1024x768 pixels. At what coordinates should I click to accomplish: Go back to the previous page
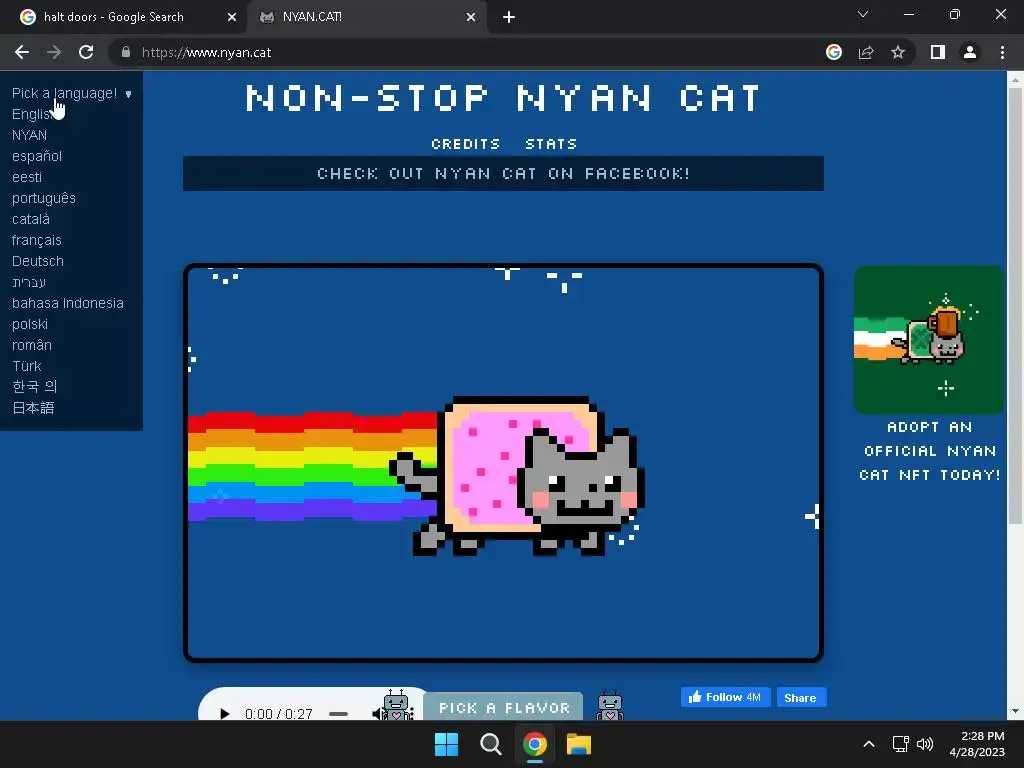pyautogui.click(x=22, y=52)
